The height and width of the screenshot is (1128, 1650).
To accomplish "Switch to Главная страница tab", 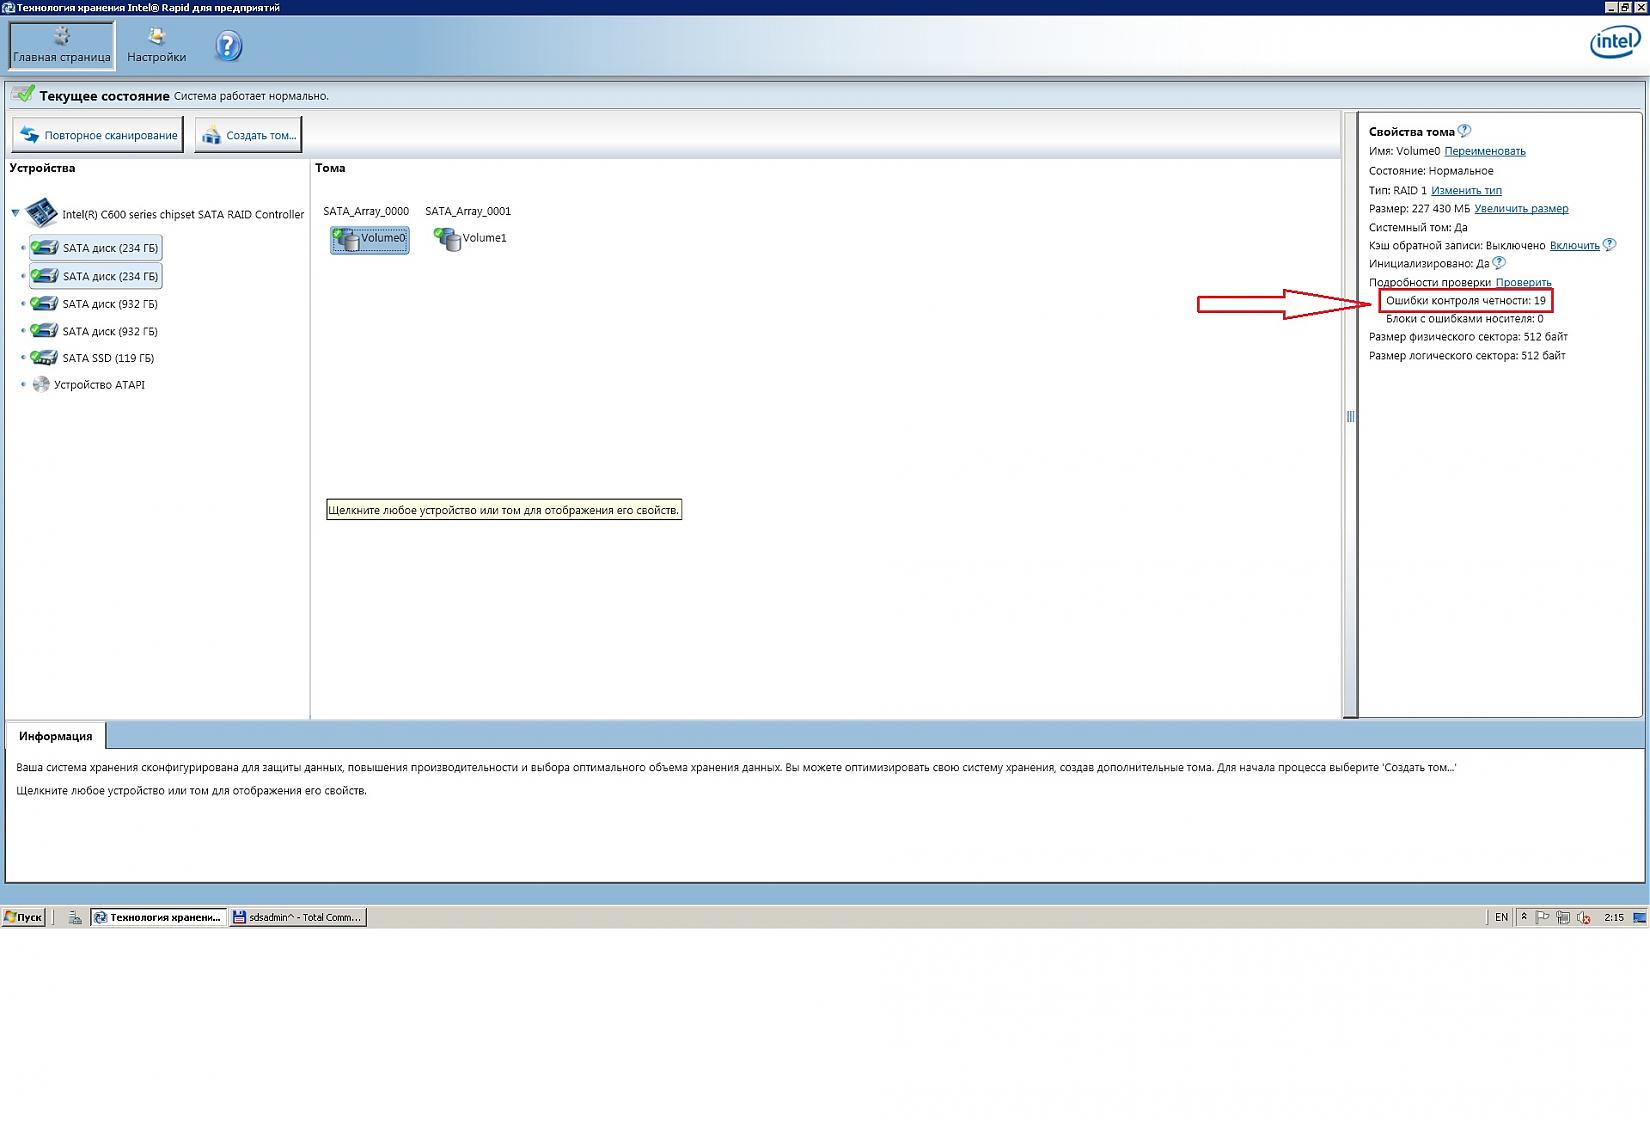I will pos(62,46).
